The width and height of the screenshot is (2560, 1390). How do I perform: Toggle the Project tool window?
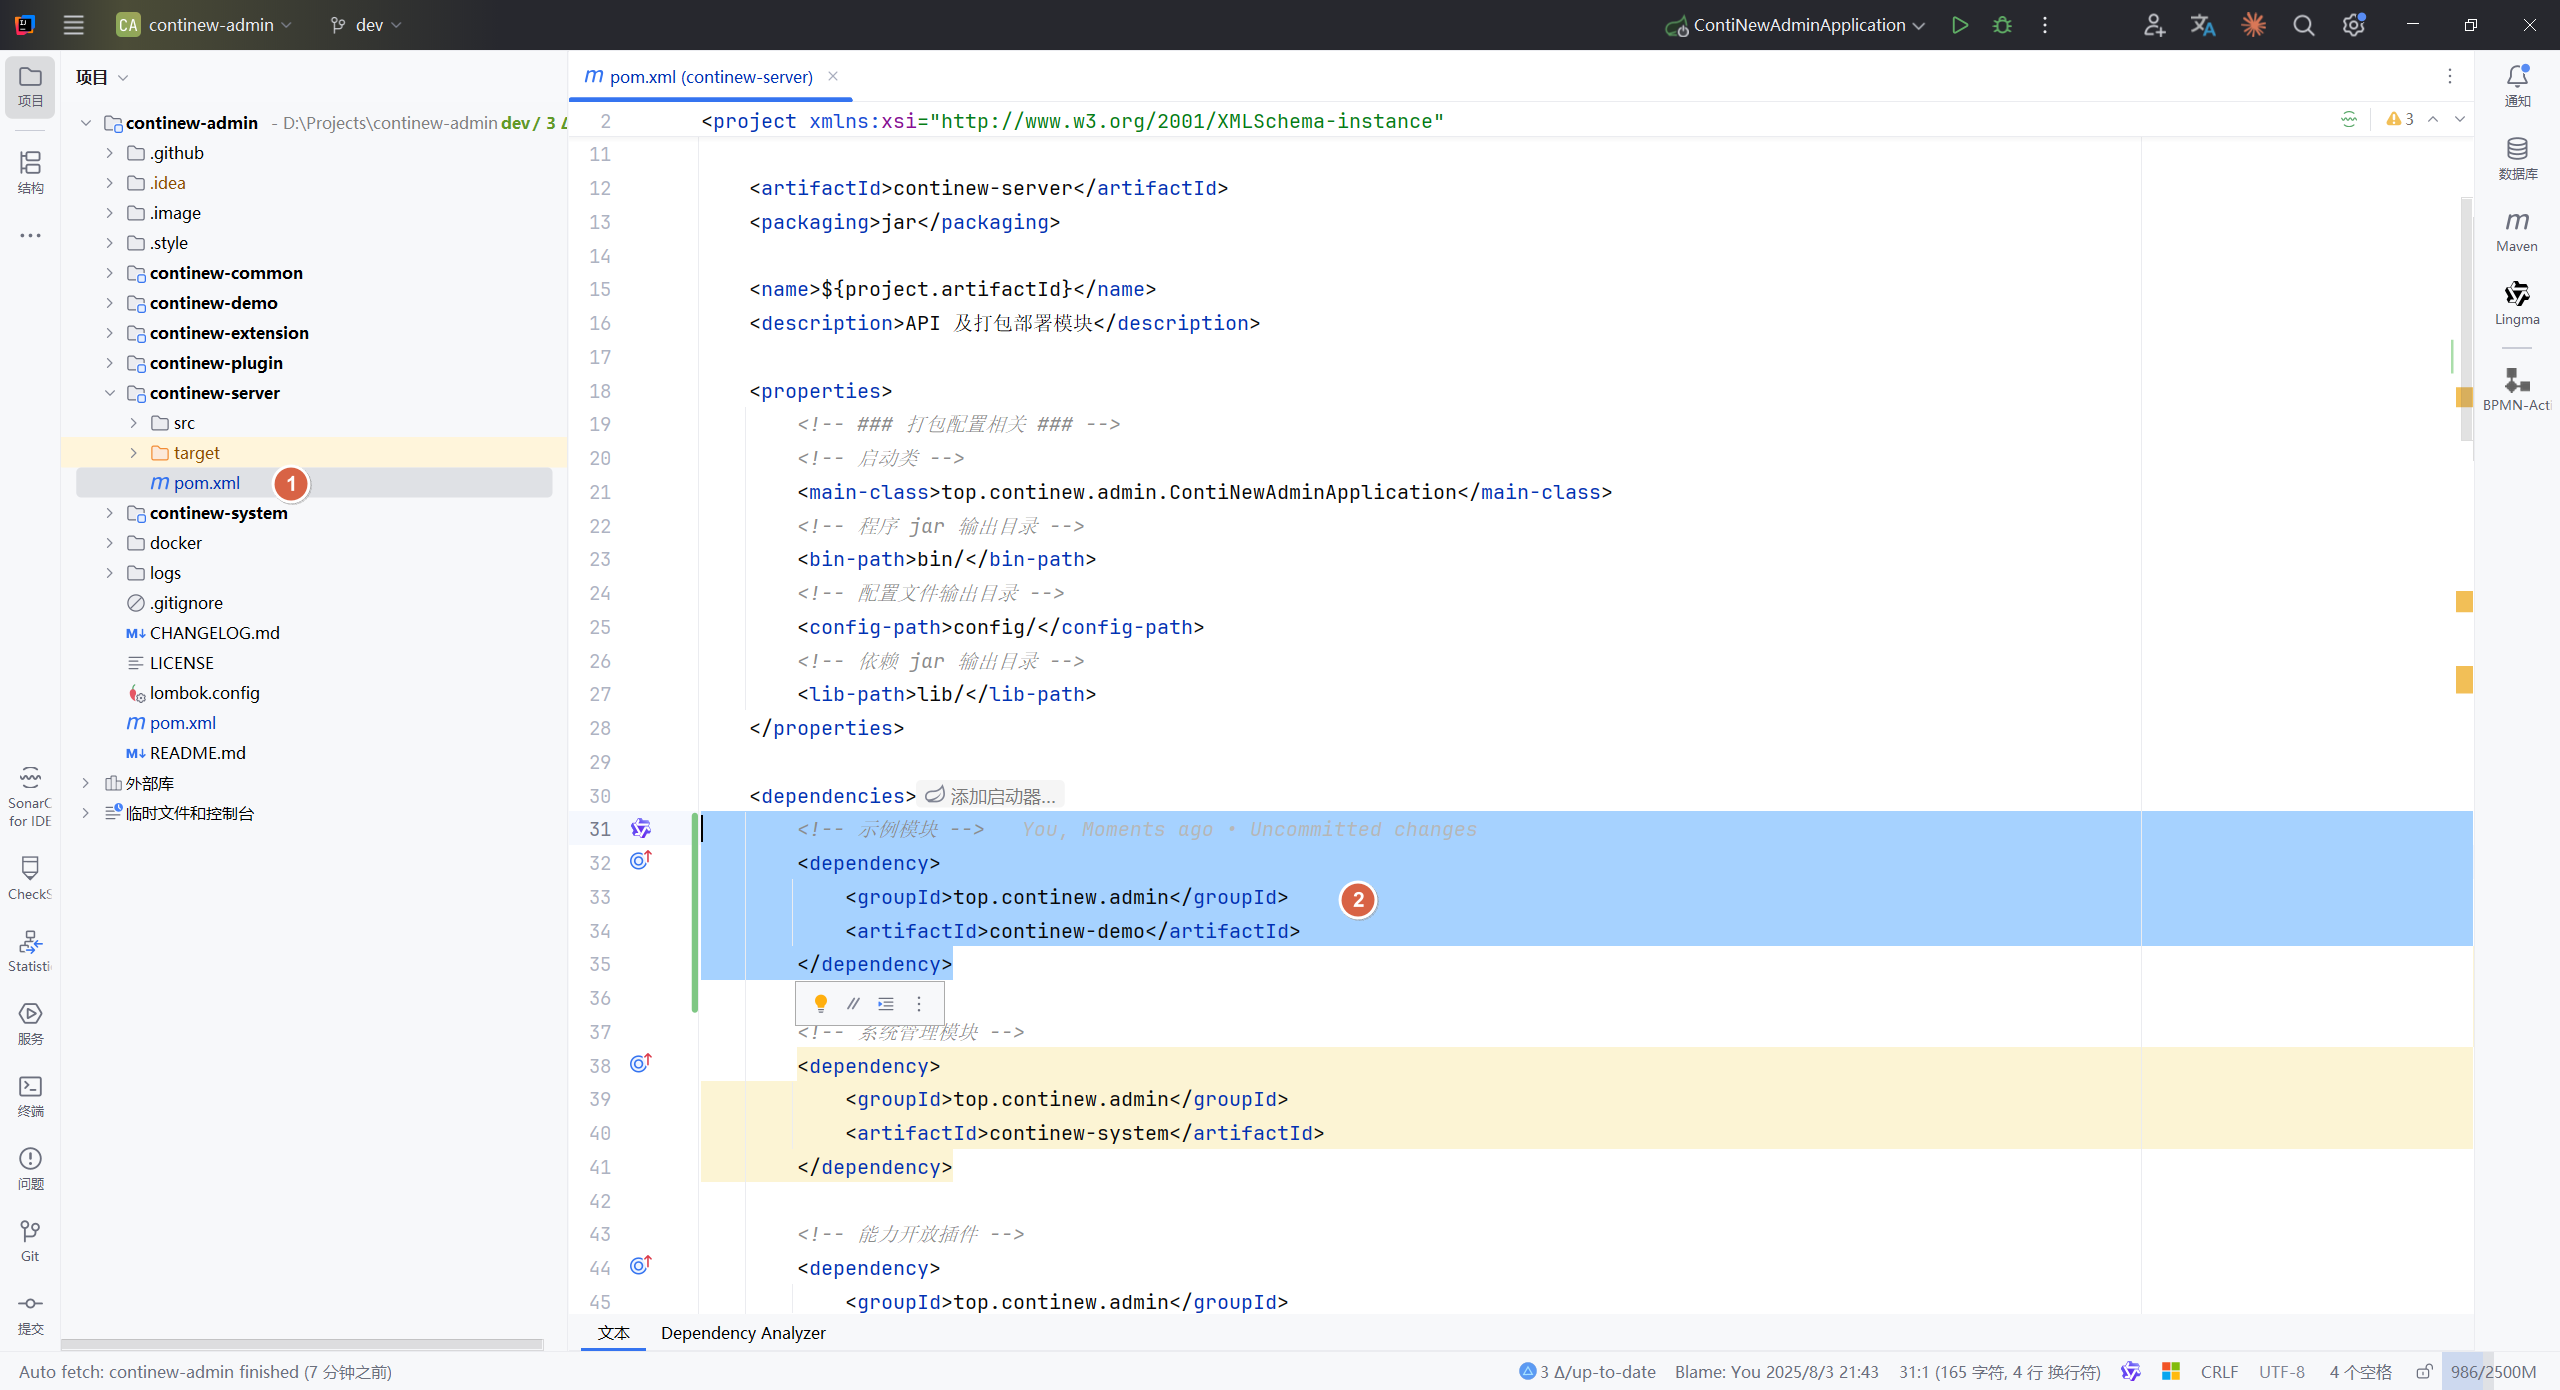30,87
